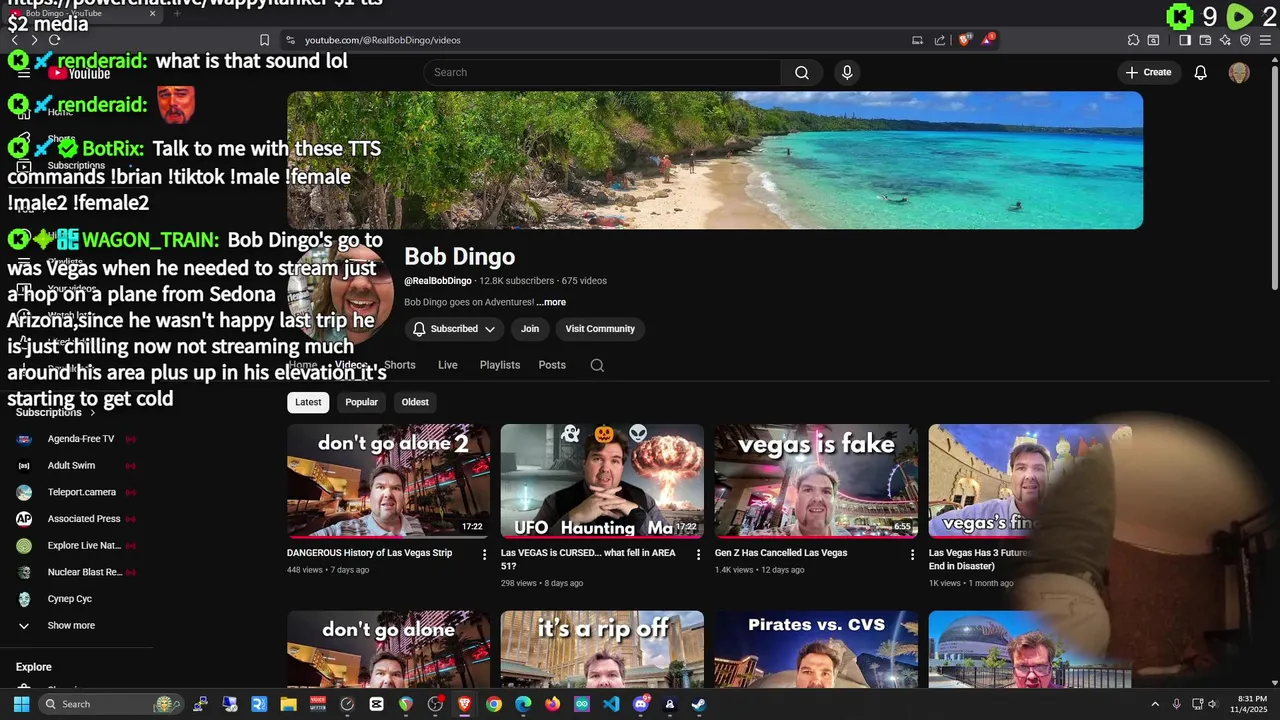Open the Subscribed notification dropdown
Screen dimensions: 1280x720
(454, 329)
